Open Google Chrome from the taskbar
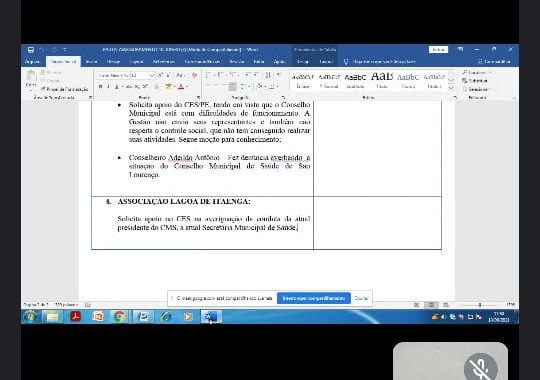This screenshot has width=540, height=380. click(x=120, y=317)
